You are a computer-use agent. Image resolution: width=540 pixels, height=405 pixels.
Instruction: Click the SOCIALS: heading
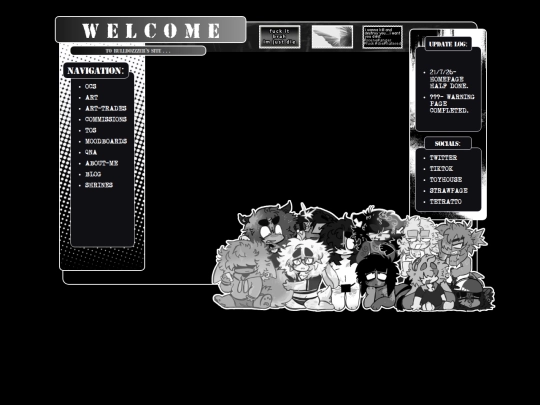pyautogui.click(x=448, y=143)
